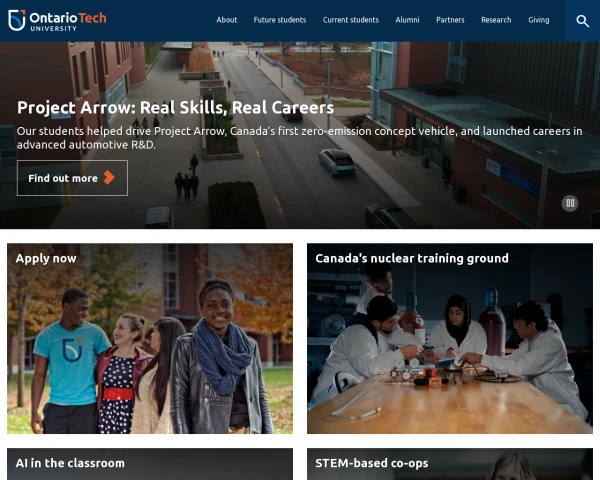
Task: Pause the hero video
Action: pyautogui.click(x=570, y=203)
